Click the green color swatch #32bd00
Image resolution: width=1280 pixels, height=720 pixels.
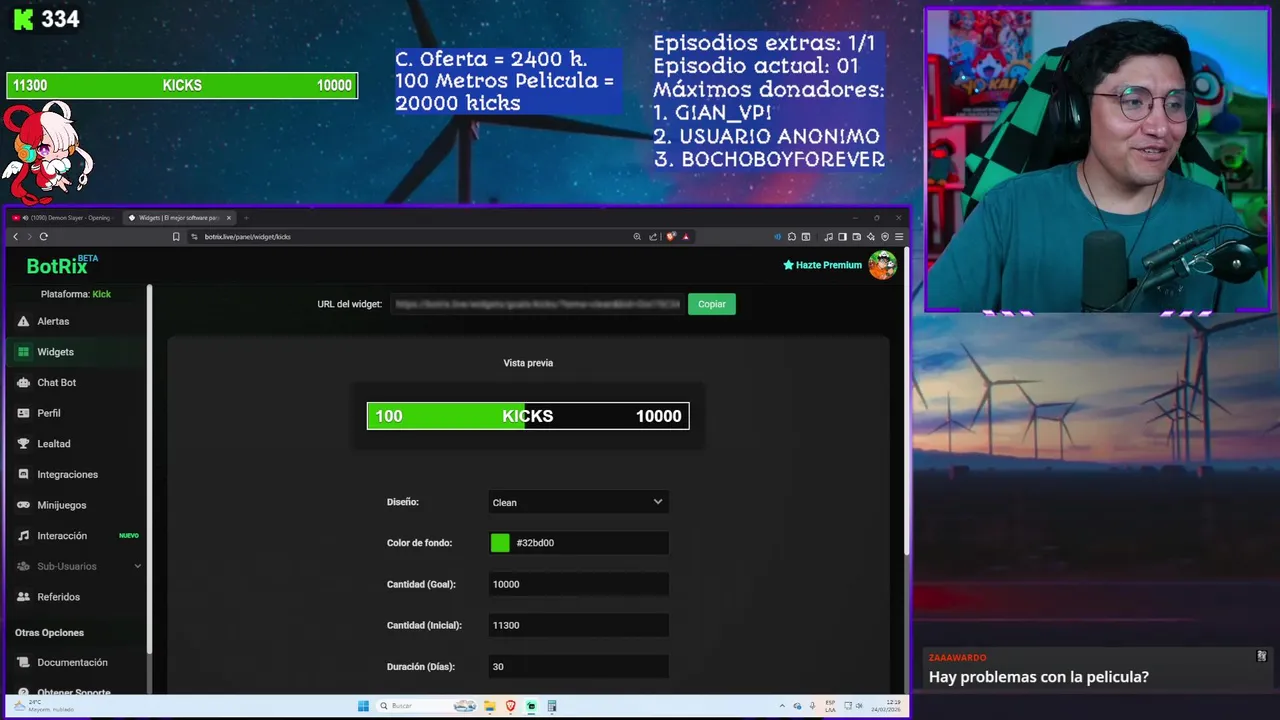(500, 543)
